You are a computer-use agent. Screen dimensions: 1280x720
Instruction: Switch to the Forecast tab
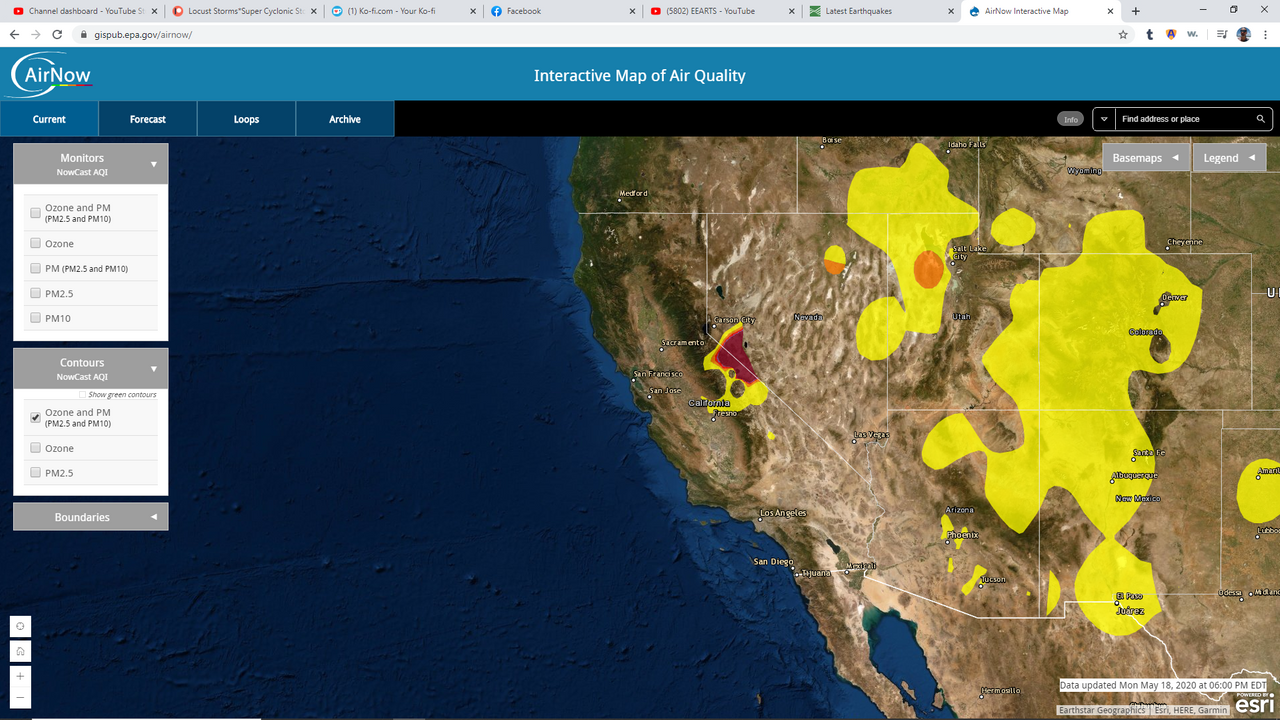[148, 119]
